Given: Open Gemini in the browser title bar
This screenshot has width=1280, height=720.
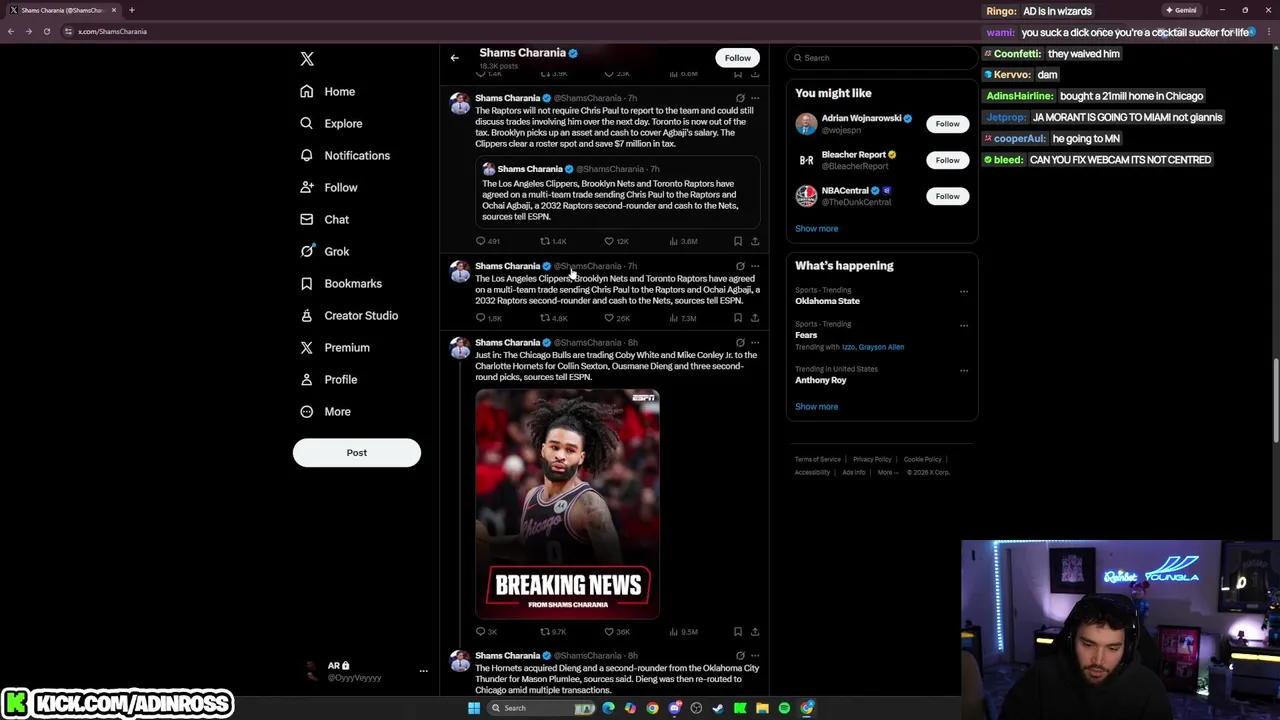Looking at the screenshot, I should [x=1181, y=10].
